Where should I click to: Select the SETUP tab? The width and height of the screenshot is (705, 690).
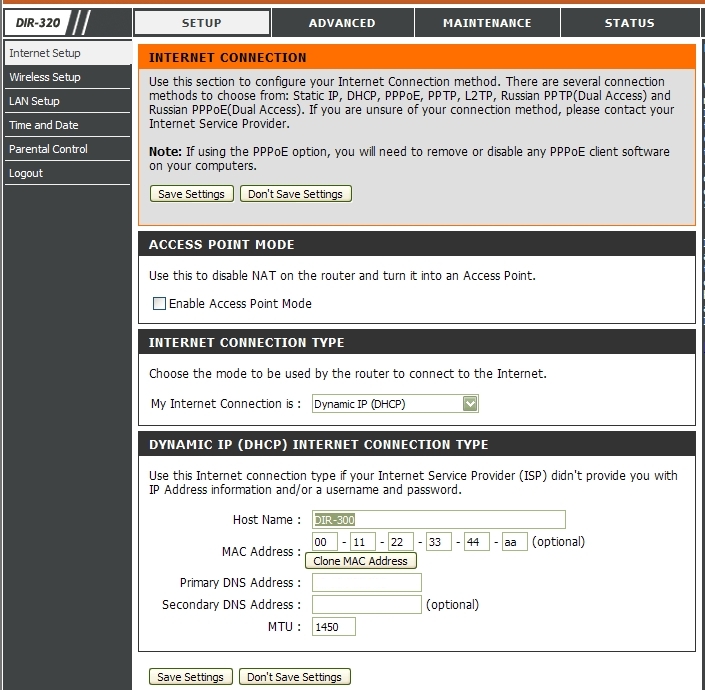[x=201, y=23]
